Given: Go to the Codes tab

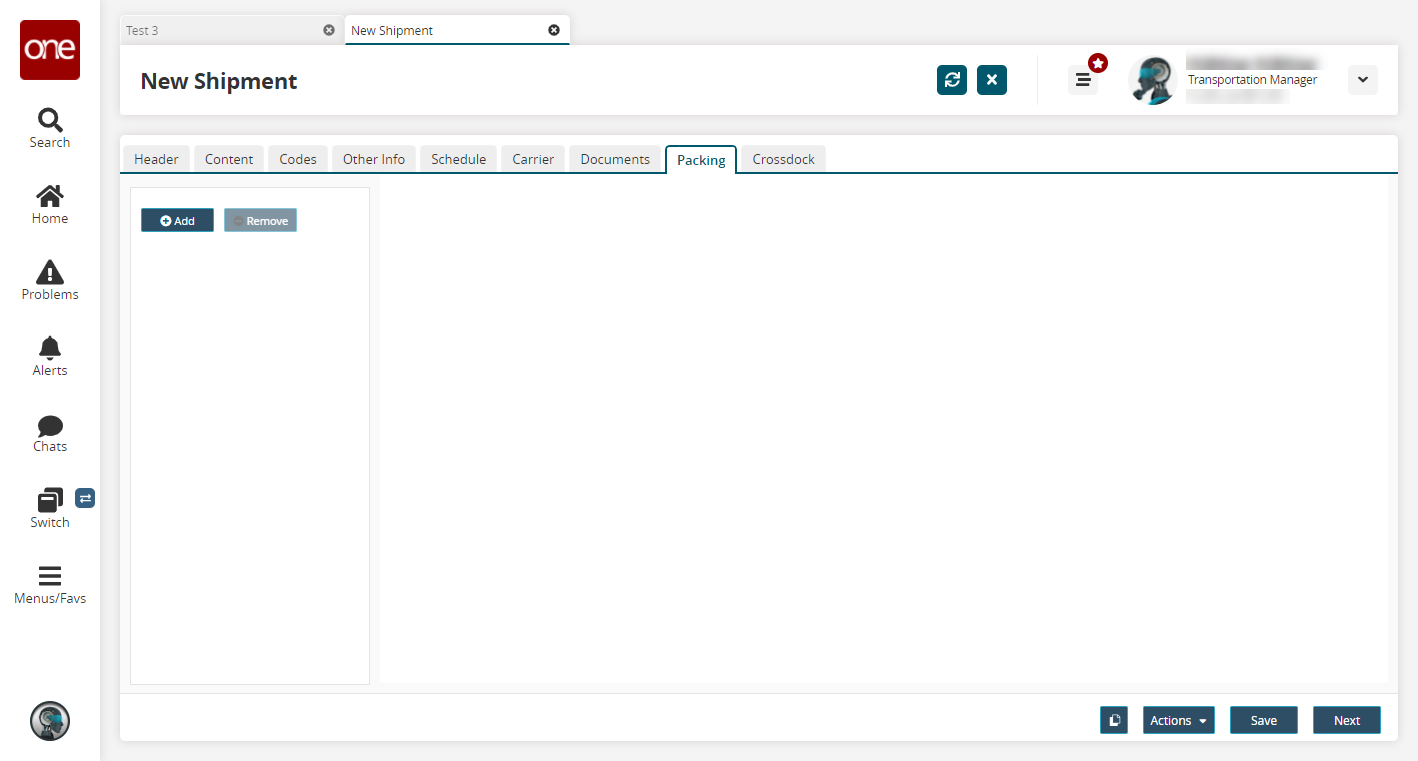Looking at the screenshot, I should (298, 159).
